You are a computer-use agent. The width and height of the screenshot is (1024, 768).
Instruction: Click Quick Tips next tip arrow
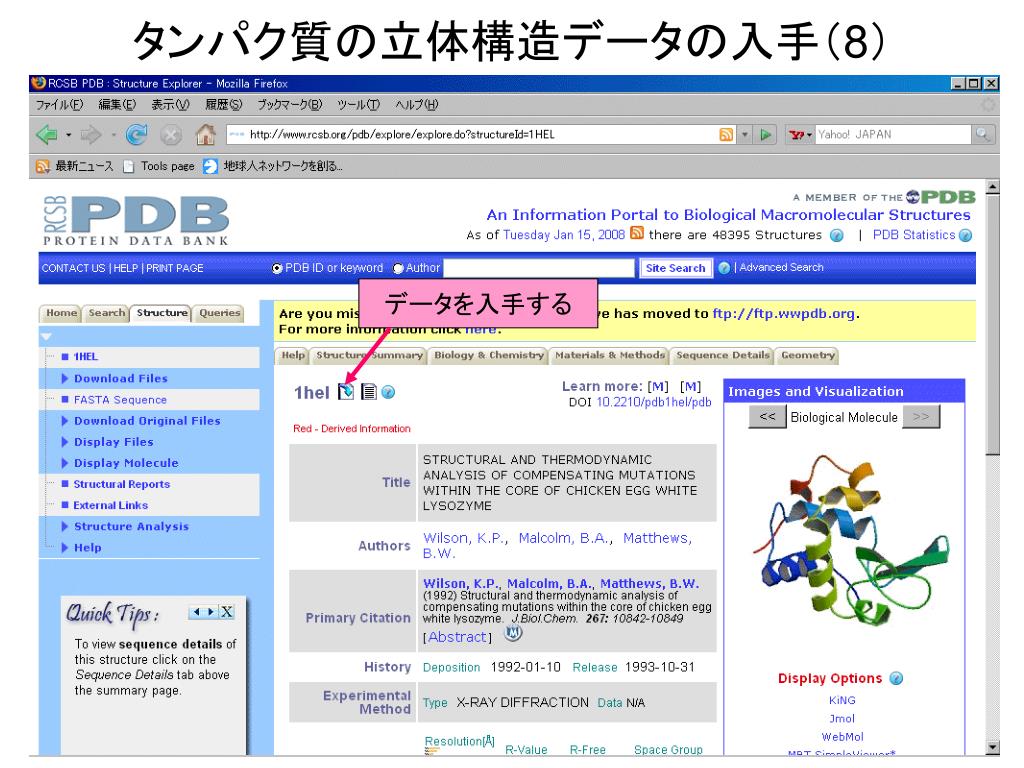point(210,612)
